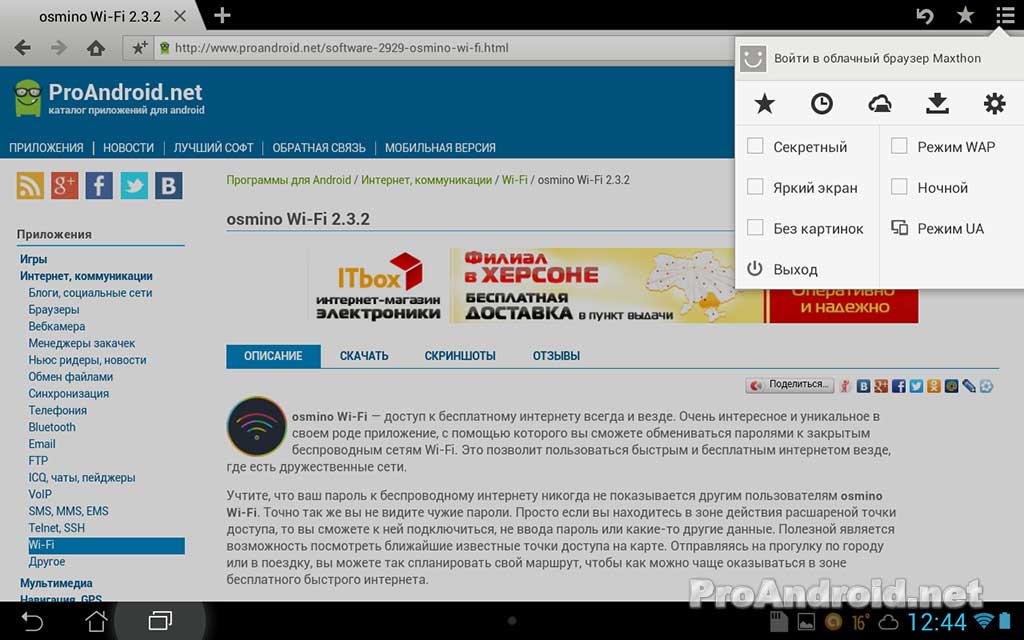The width and height of the screenshot is (1024, 640).
Task: Open the Синхронизация sidebar link
Action: click(69, 394)
